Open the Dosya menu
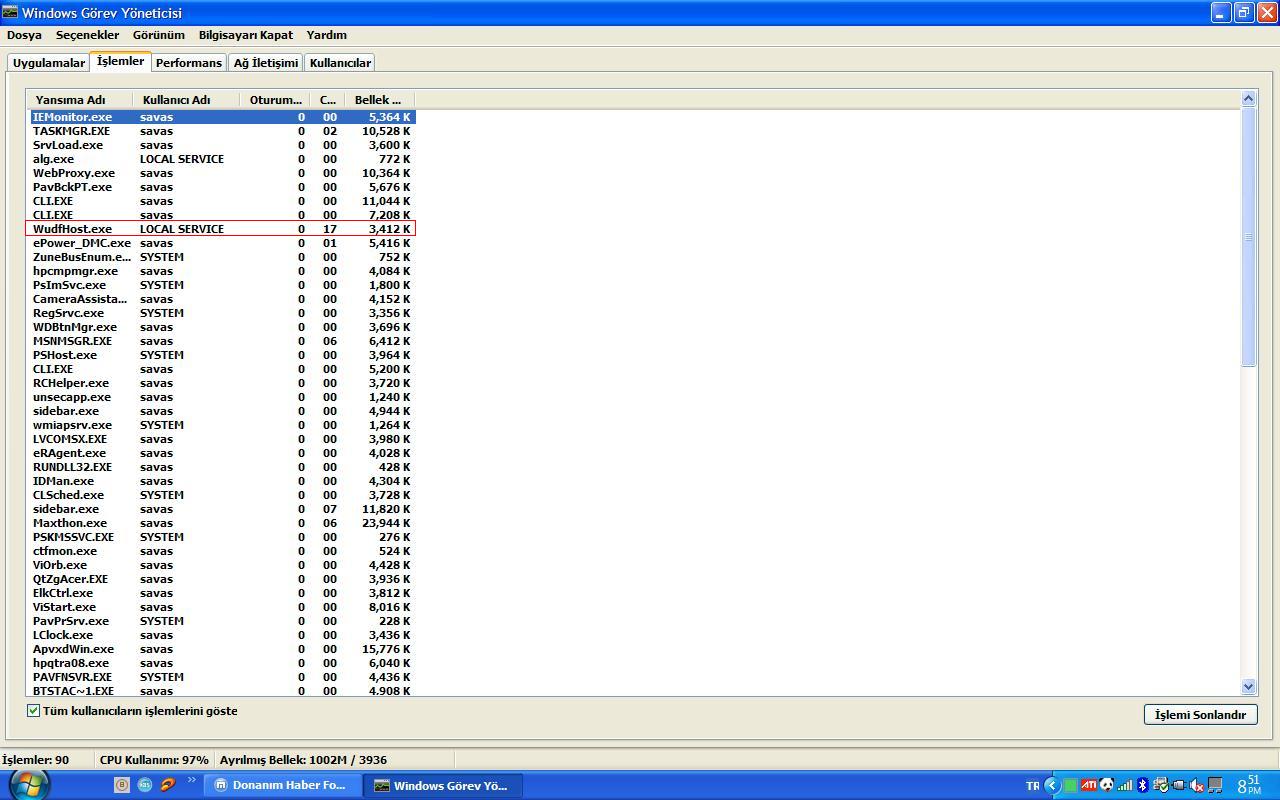The height and width of the screenshot is (800, 1280). click(x=24, y=35)
